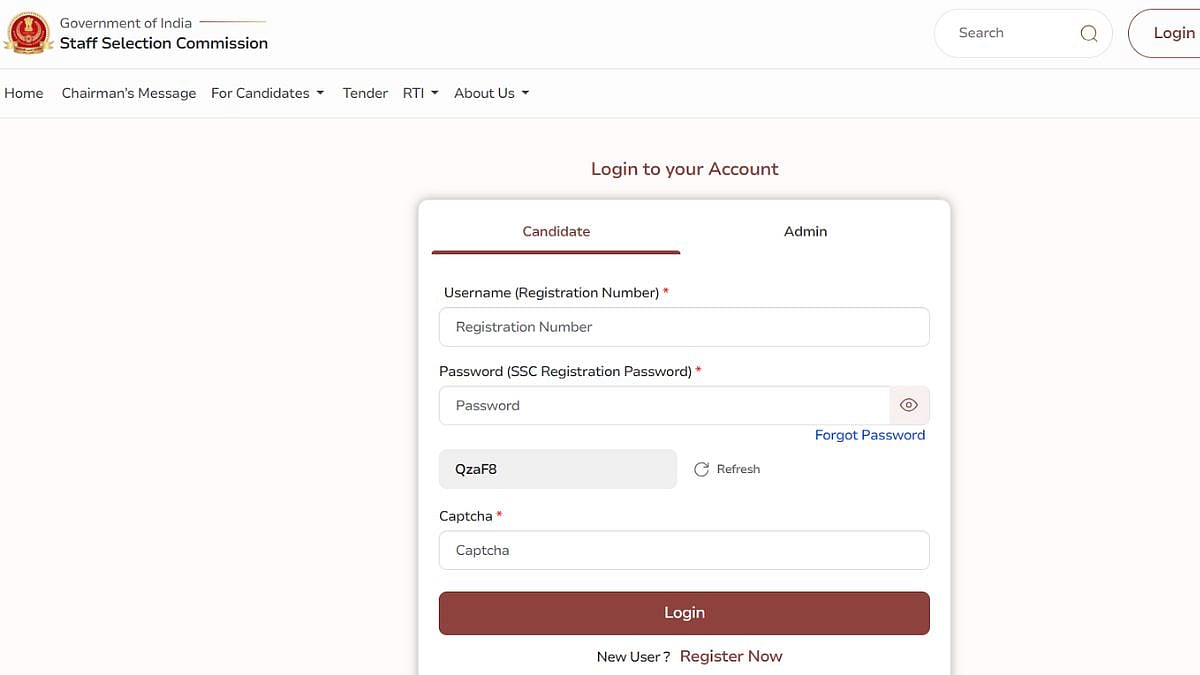
Task: Click the Captcha input field
Action: 684,550
